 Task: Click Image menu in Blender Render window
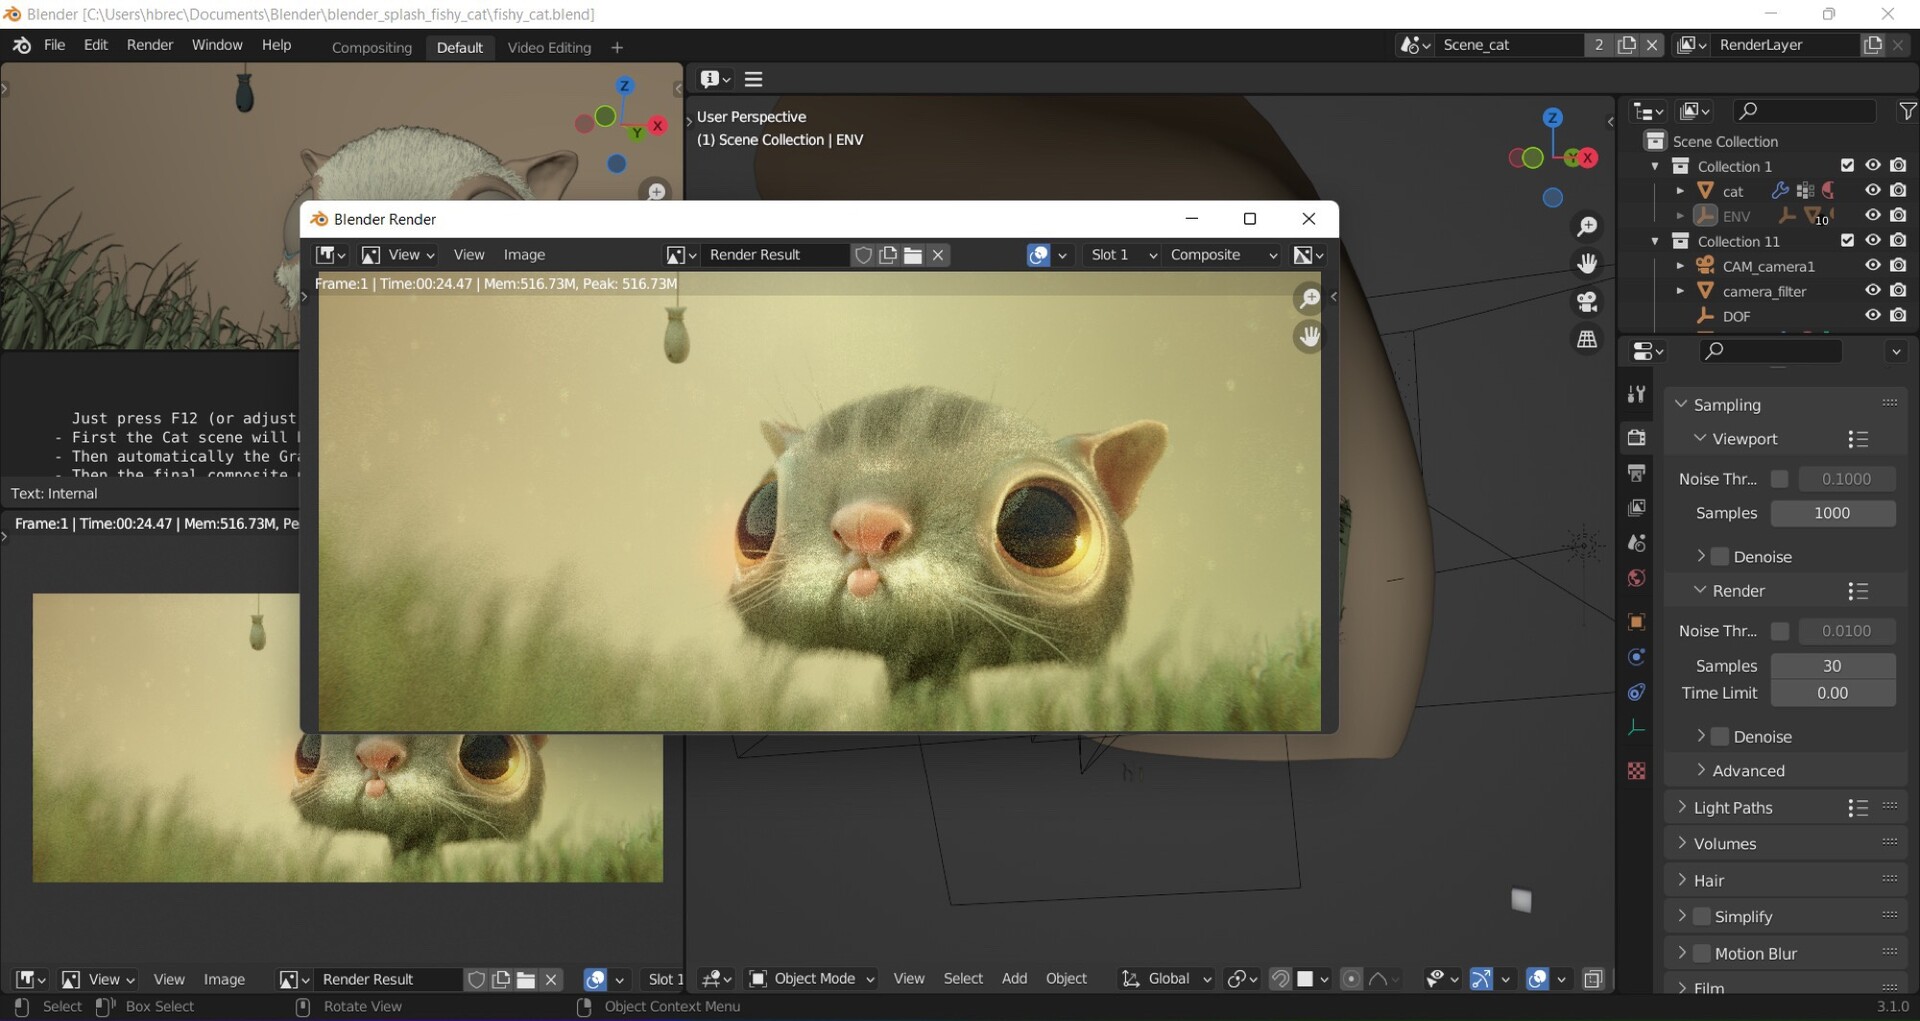pos(524,255)
